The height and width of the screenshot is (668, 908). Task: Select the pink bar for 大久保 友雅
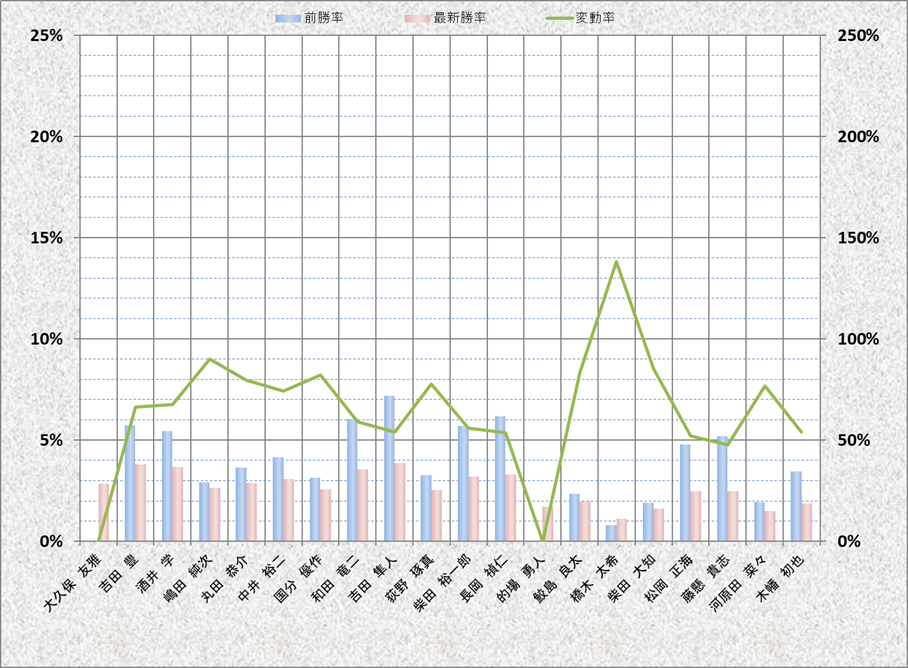click(103, 512)
